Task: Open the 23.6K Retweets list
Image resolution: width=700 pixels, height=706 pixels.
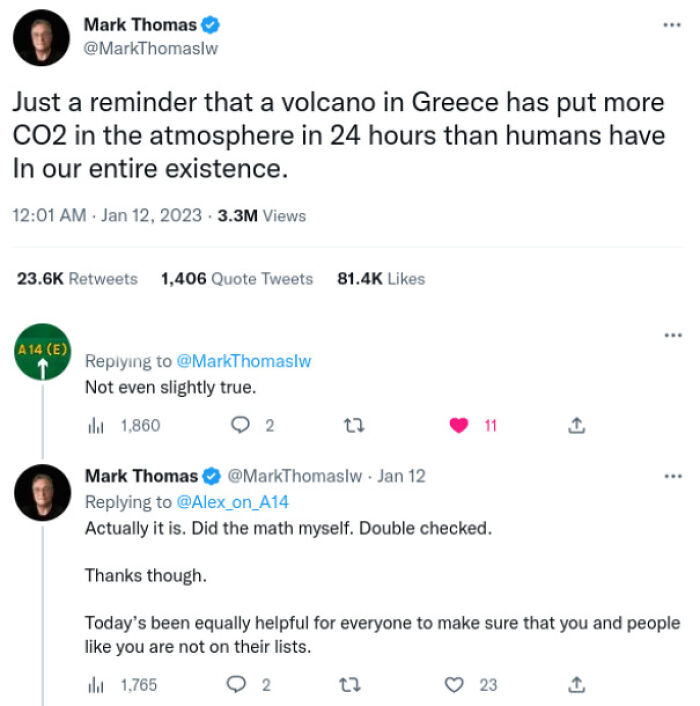Action: (x=77, y=279)
